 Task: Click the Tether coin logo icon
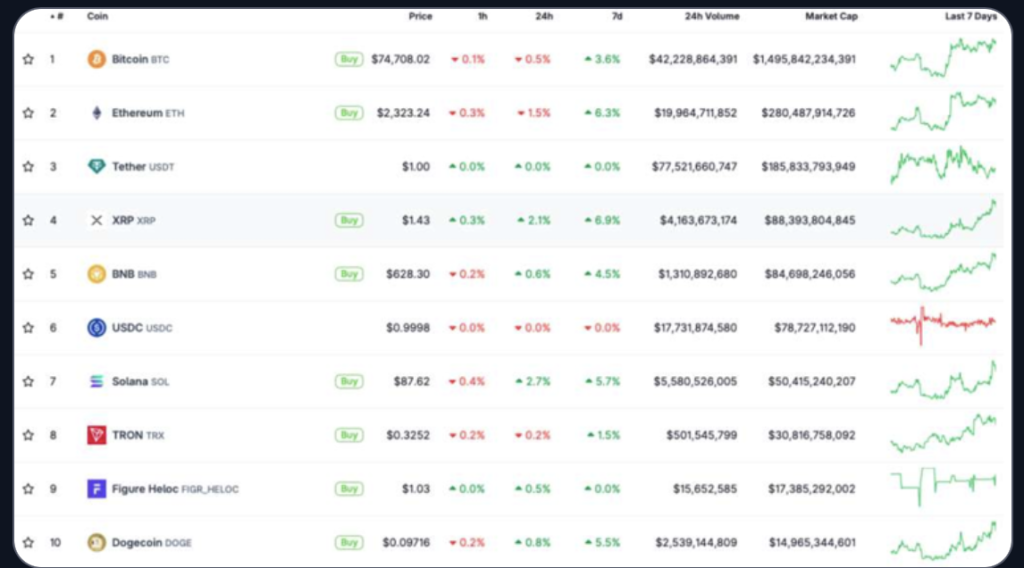tap(97, 166)
